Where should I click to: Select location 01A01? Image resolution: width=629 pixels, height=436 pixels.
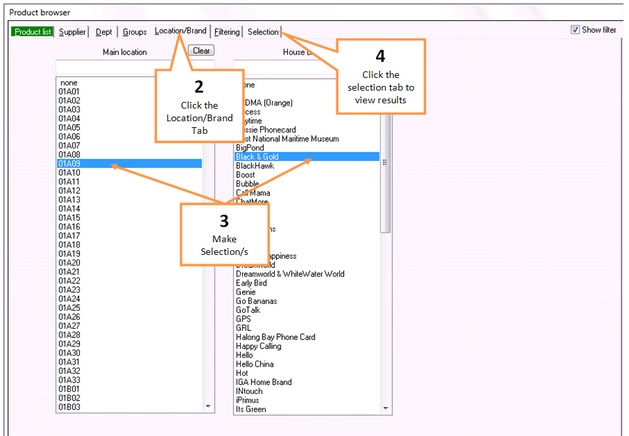point(129,91)
